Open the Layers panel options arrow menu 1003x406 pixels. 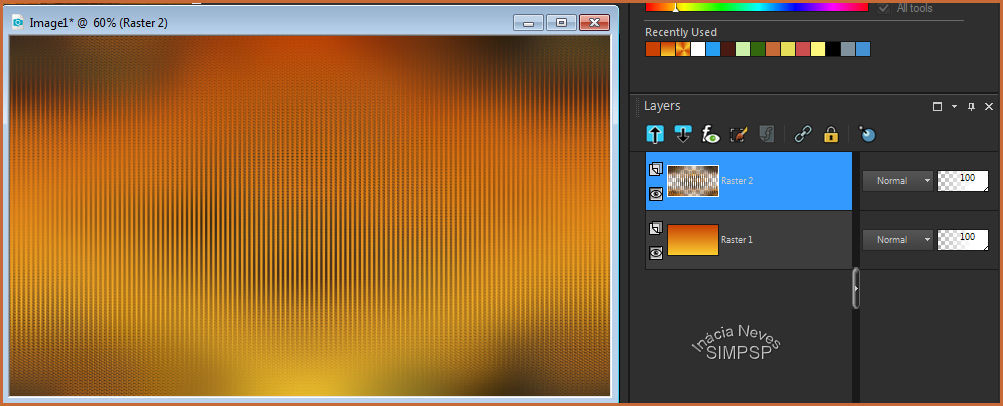coord(955,106)
